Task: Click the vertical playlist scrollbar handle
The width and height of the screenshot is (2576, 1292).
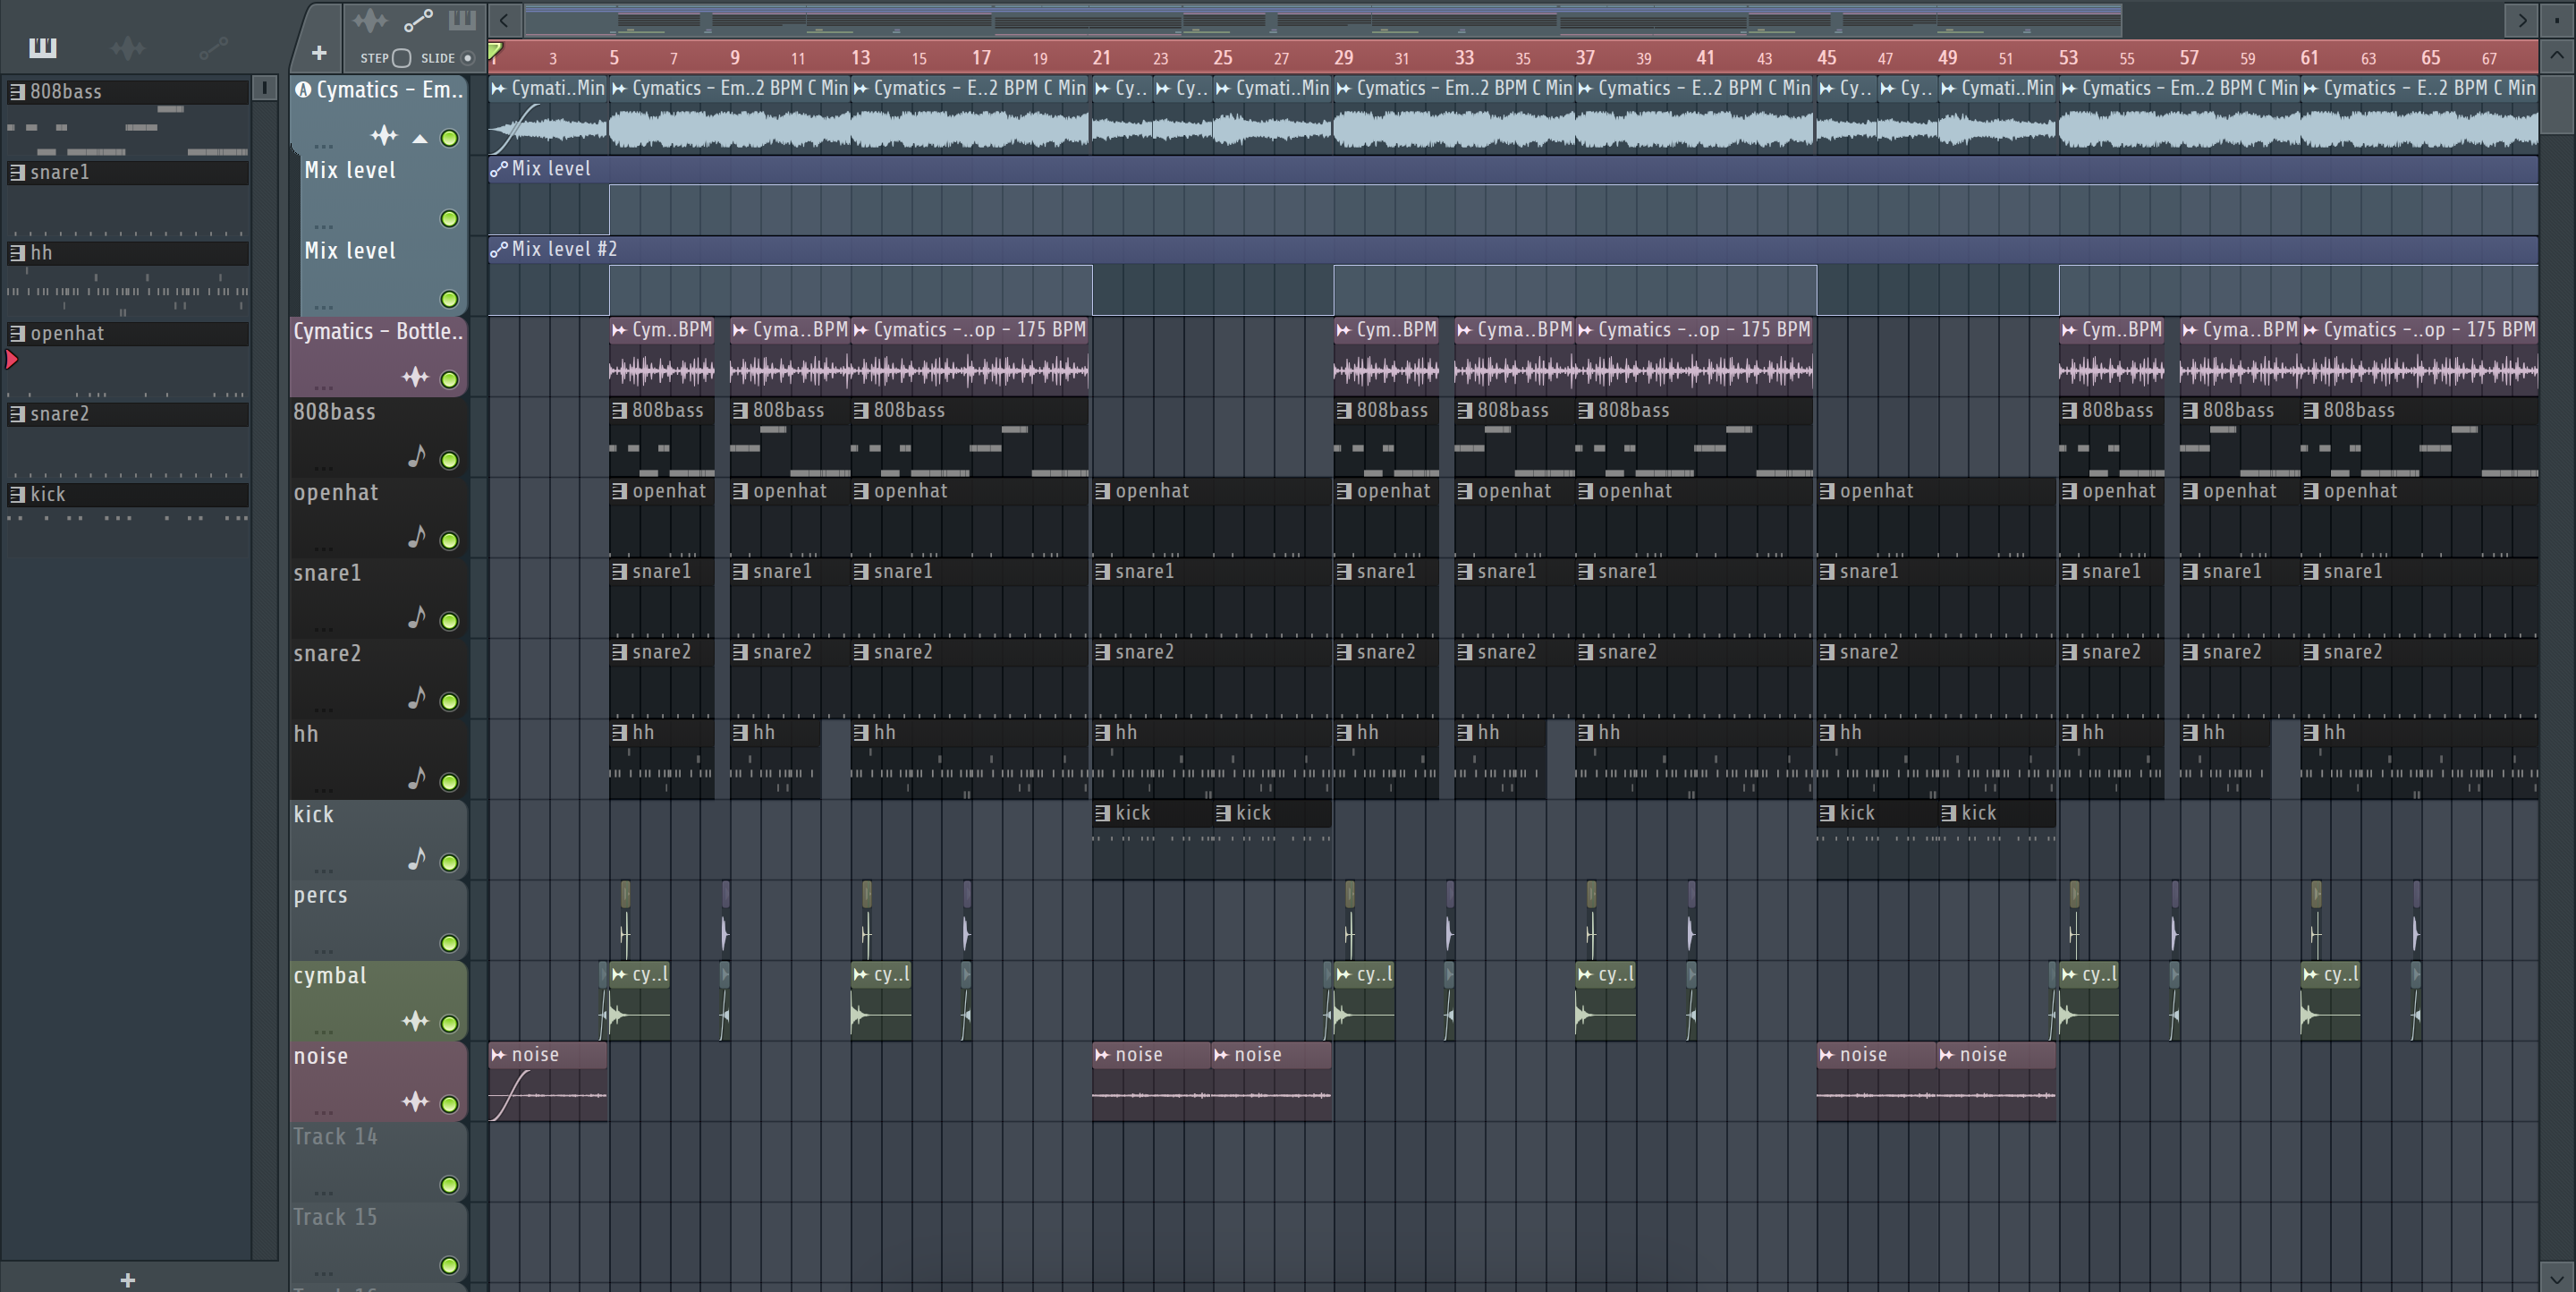Action: [x=2557, y=103]
